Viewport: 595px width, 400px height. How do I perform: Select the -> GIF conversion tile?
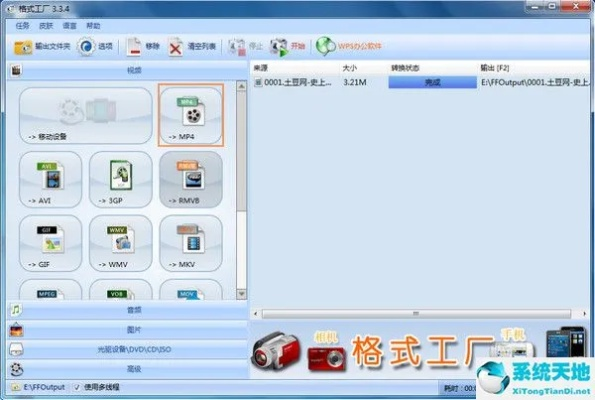50,243
